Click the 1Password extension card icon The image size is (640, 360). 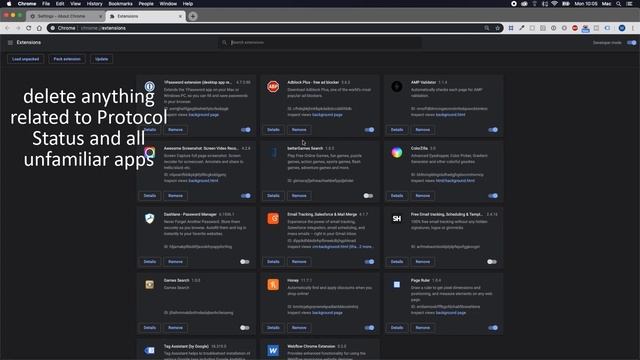pyautogui.click(x=150, y=87)
